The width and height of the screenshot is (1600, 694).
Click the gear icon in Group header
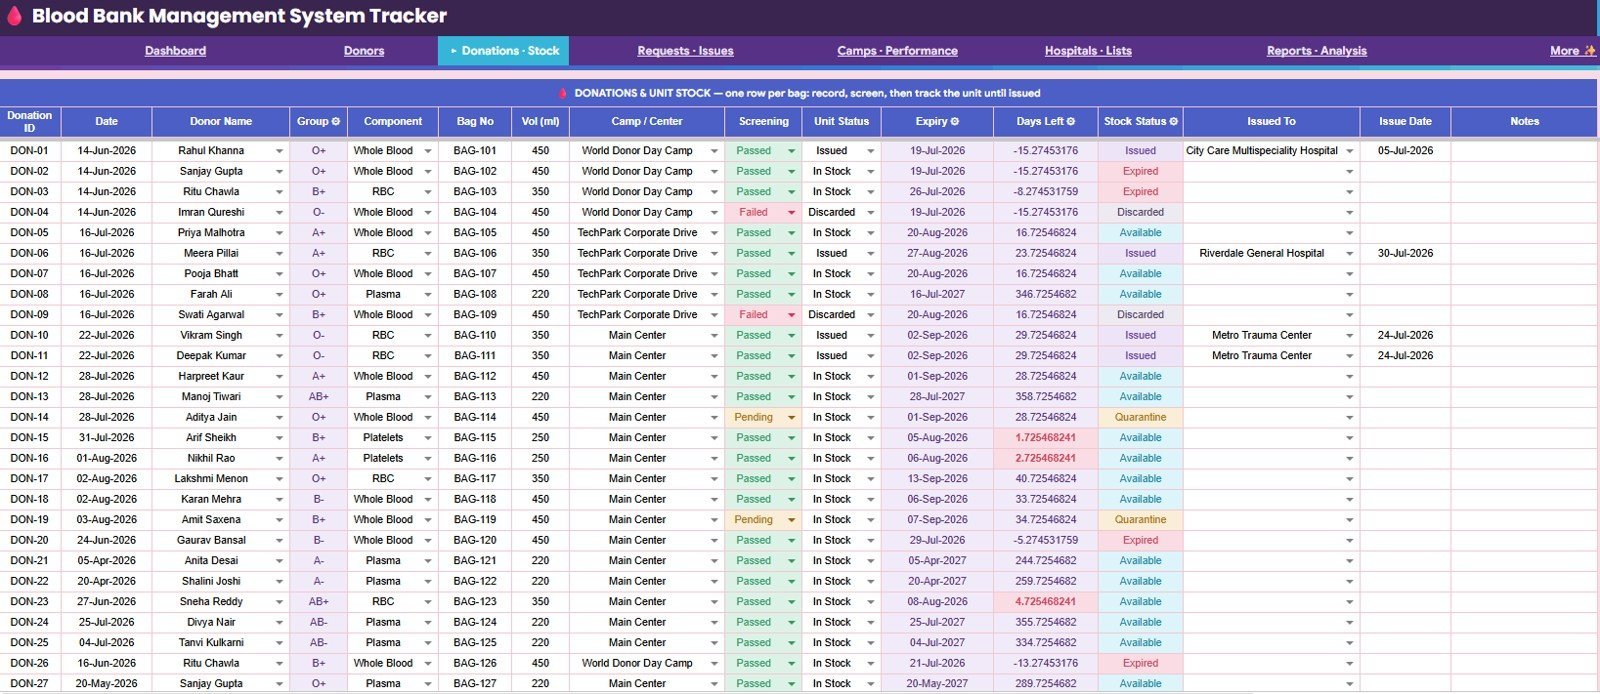pos(336,121)
